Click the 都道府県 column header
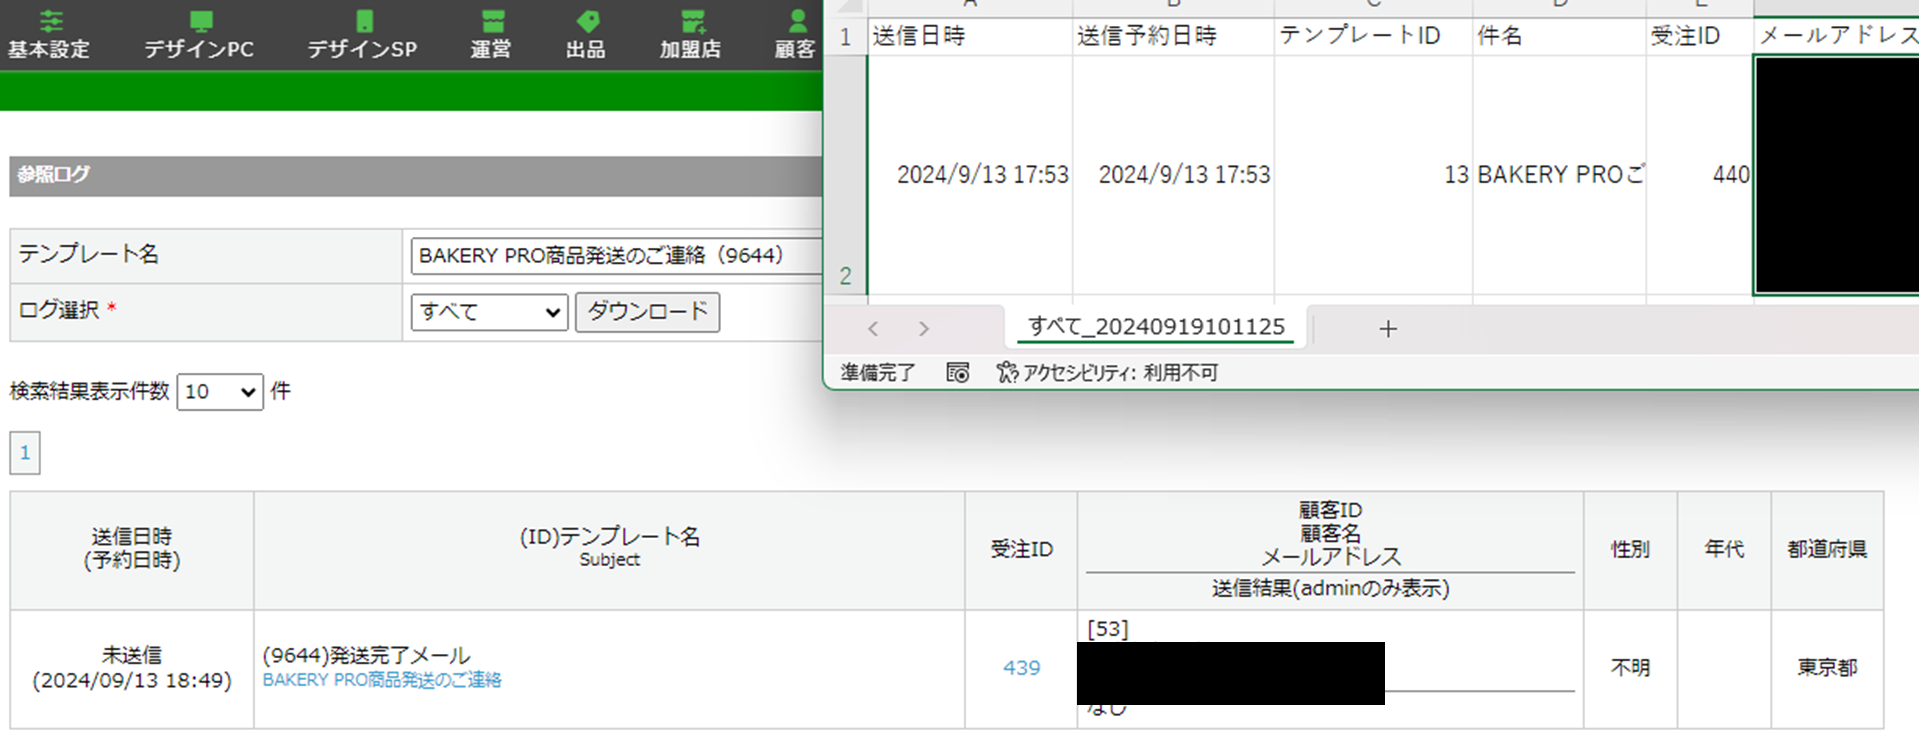Screen dimensions: 1919x742 pyautogui.click(x=1827, y=550)
